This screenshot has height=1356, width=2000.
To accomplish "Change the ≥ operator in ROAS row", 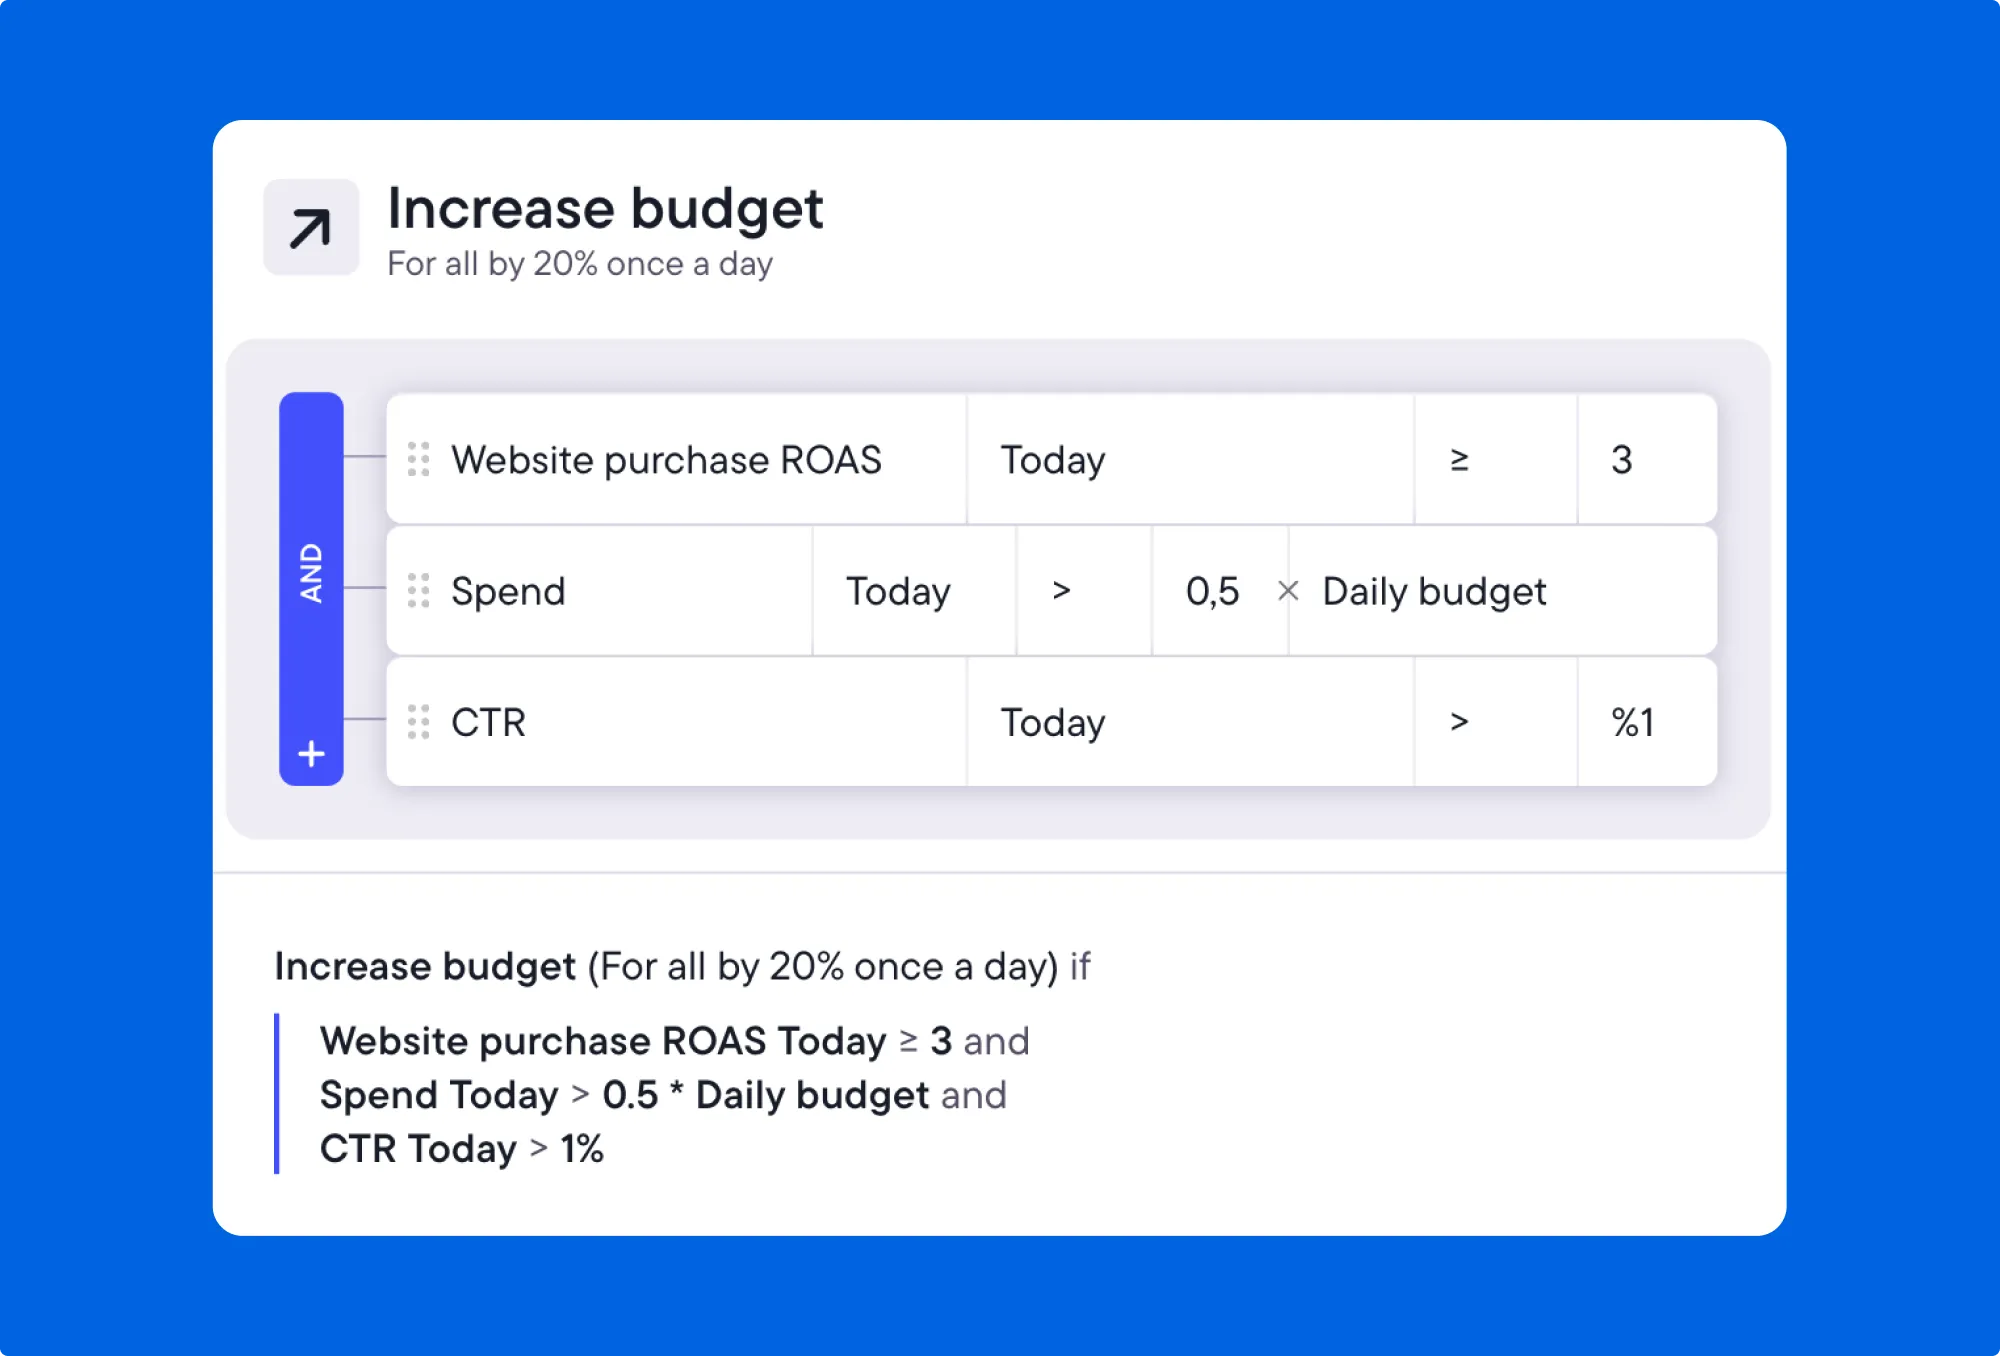I will click(1459, 459).
